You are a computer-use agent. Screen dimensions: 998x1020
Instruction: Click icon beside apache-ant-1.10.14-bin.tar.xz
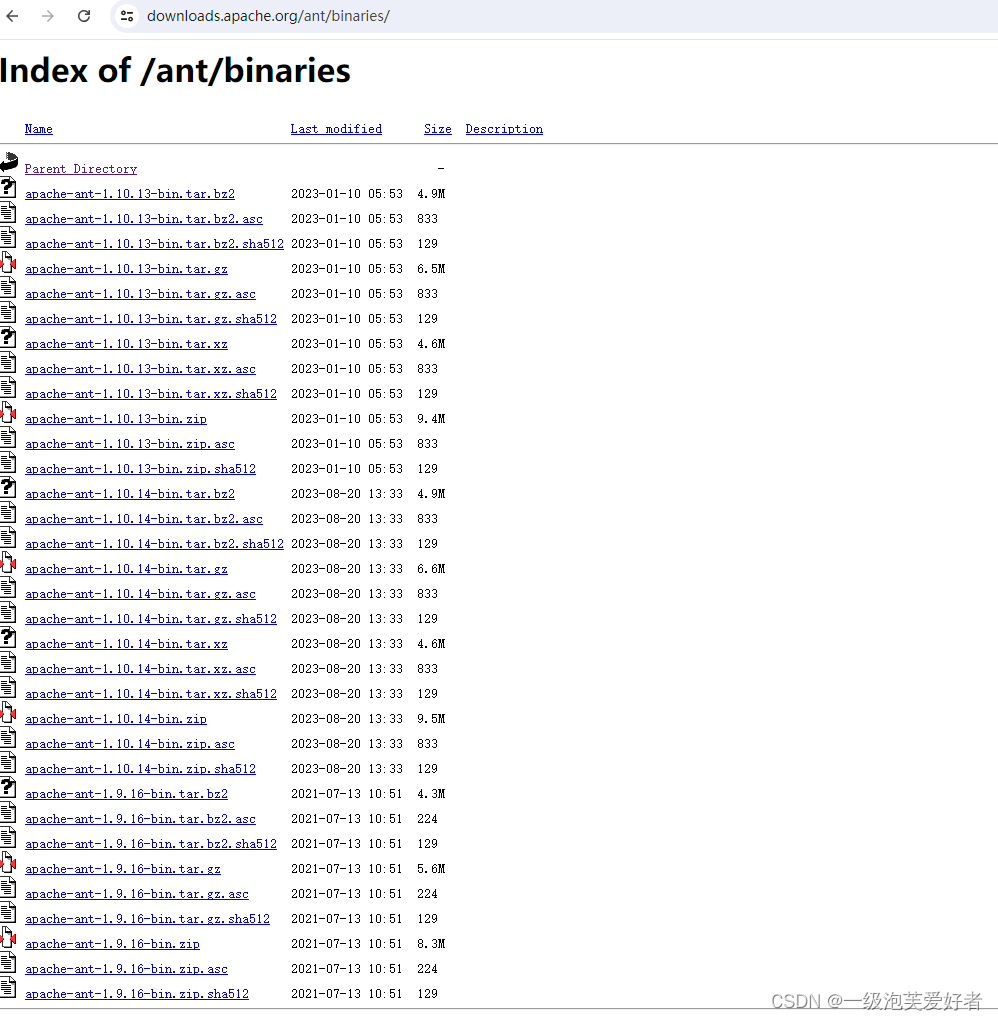pyautogui.click(x=8, y=638)
